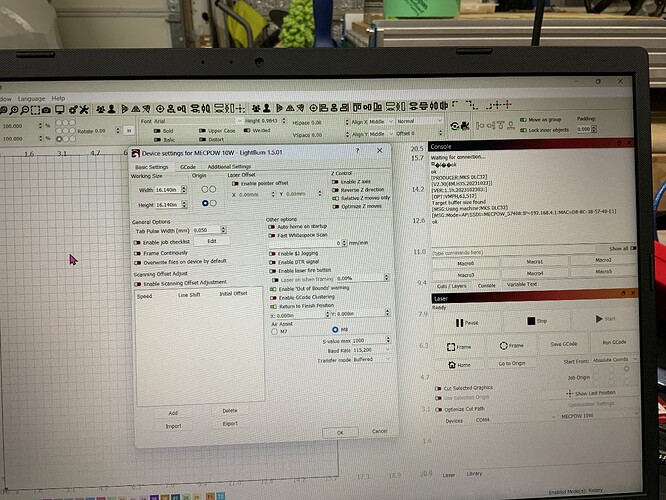The width and height of the screenshot is (666, 500).
Task: Open the Preview monitor icon
Action: click(x=59, y=110)
